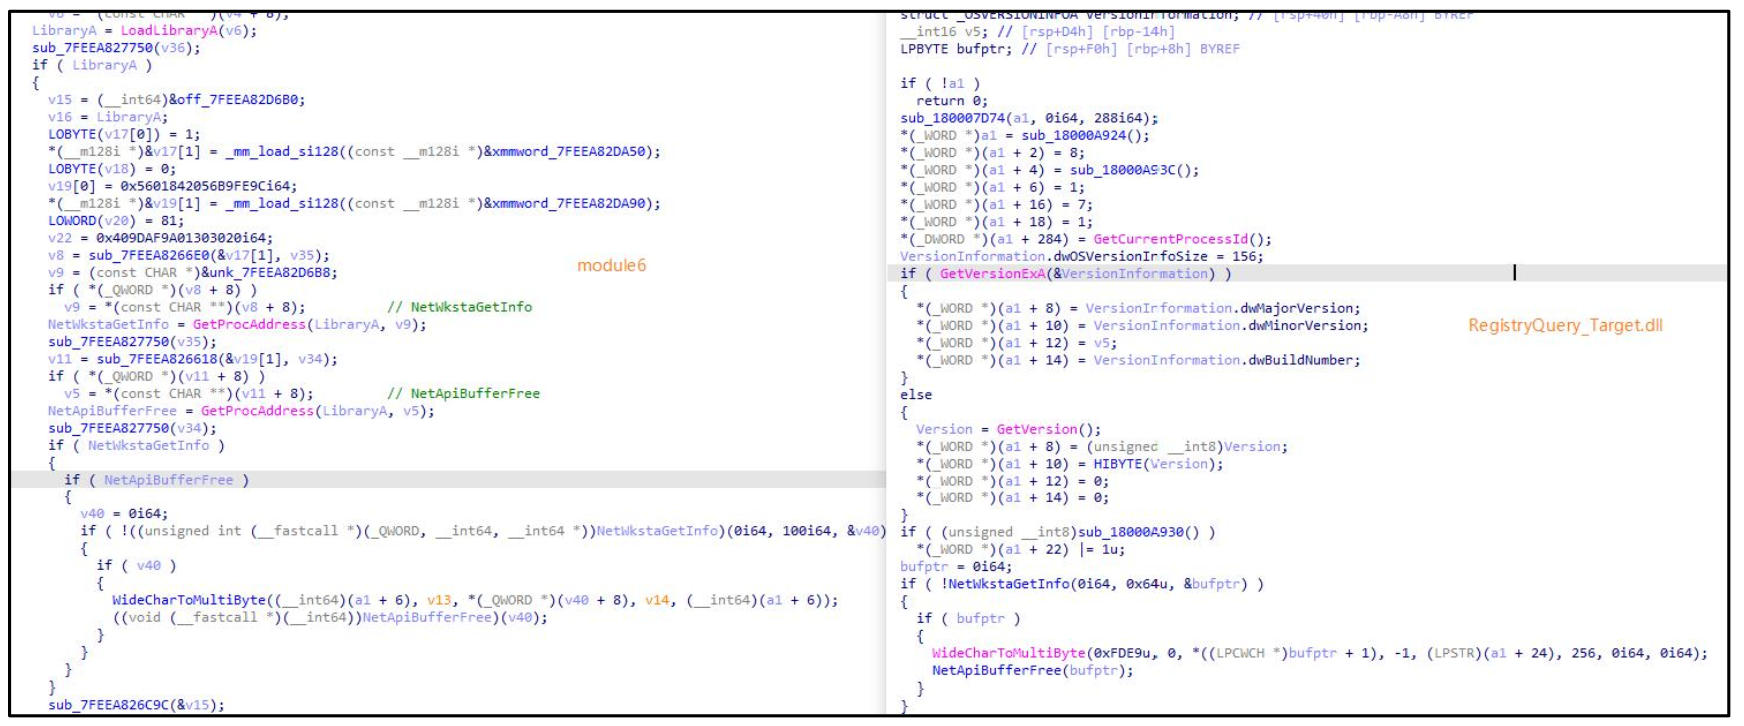
Task: Select the line v22 = 0x409DAF9A01303020i64;
Action: [160, 238]
